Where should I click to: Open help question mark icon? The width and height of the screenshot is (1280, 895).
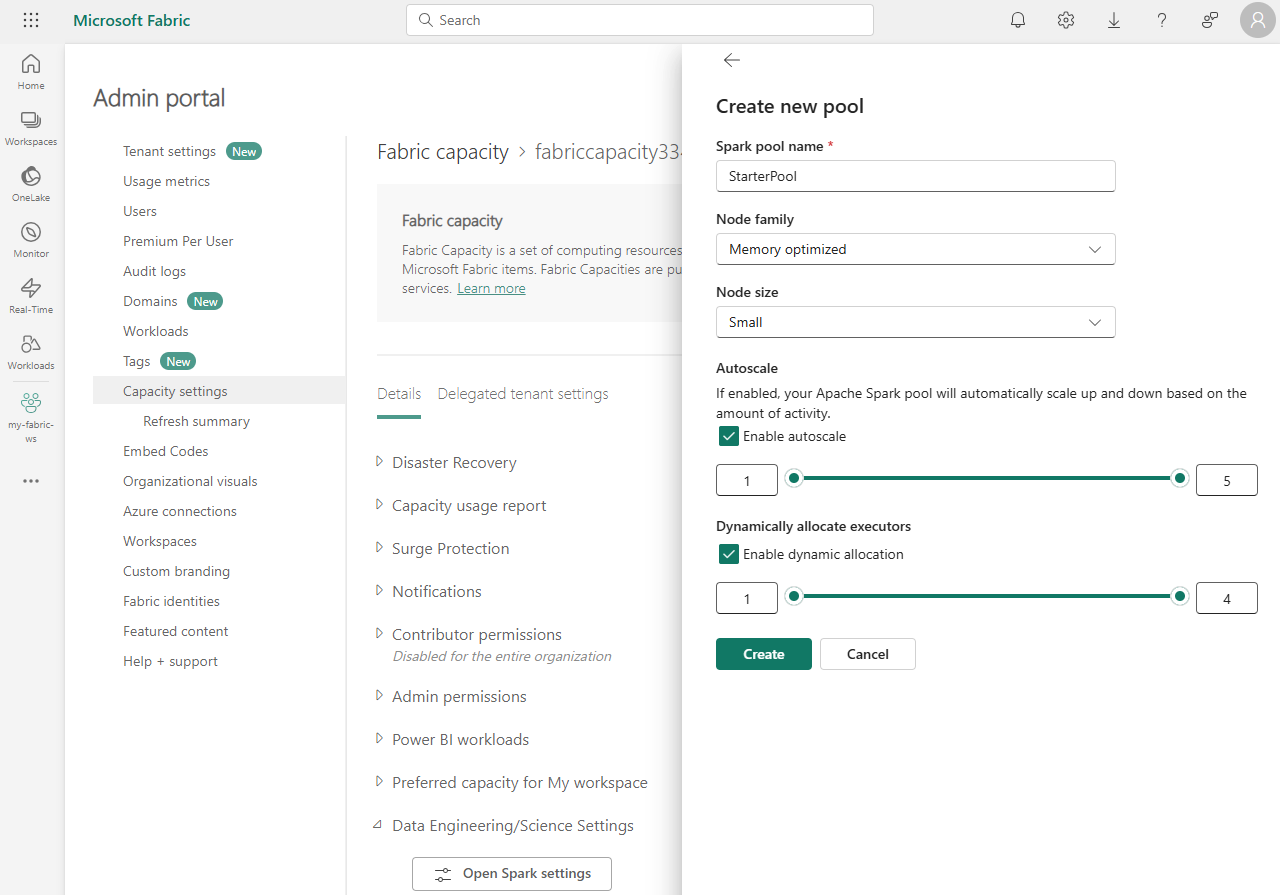click(1162, 20)
